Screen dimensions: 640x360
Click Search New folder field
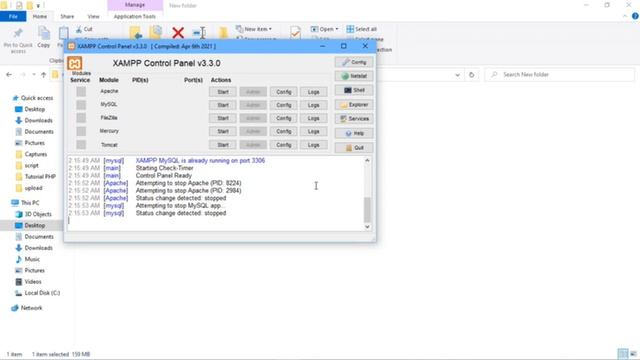pyautogui.click(x=560, y=75)
